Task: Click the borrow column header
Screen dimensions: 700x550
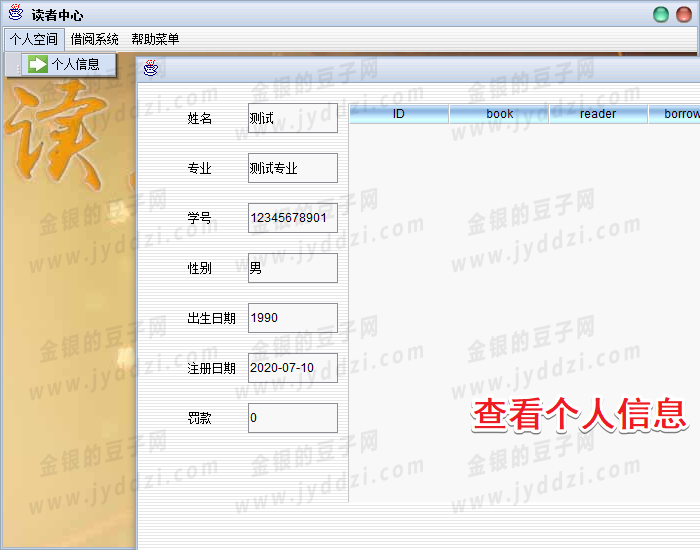Action: [674, 114]
